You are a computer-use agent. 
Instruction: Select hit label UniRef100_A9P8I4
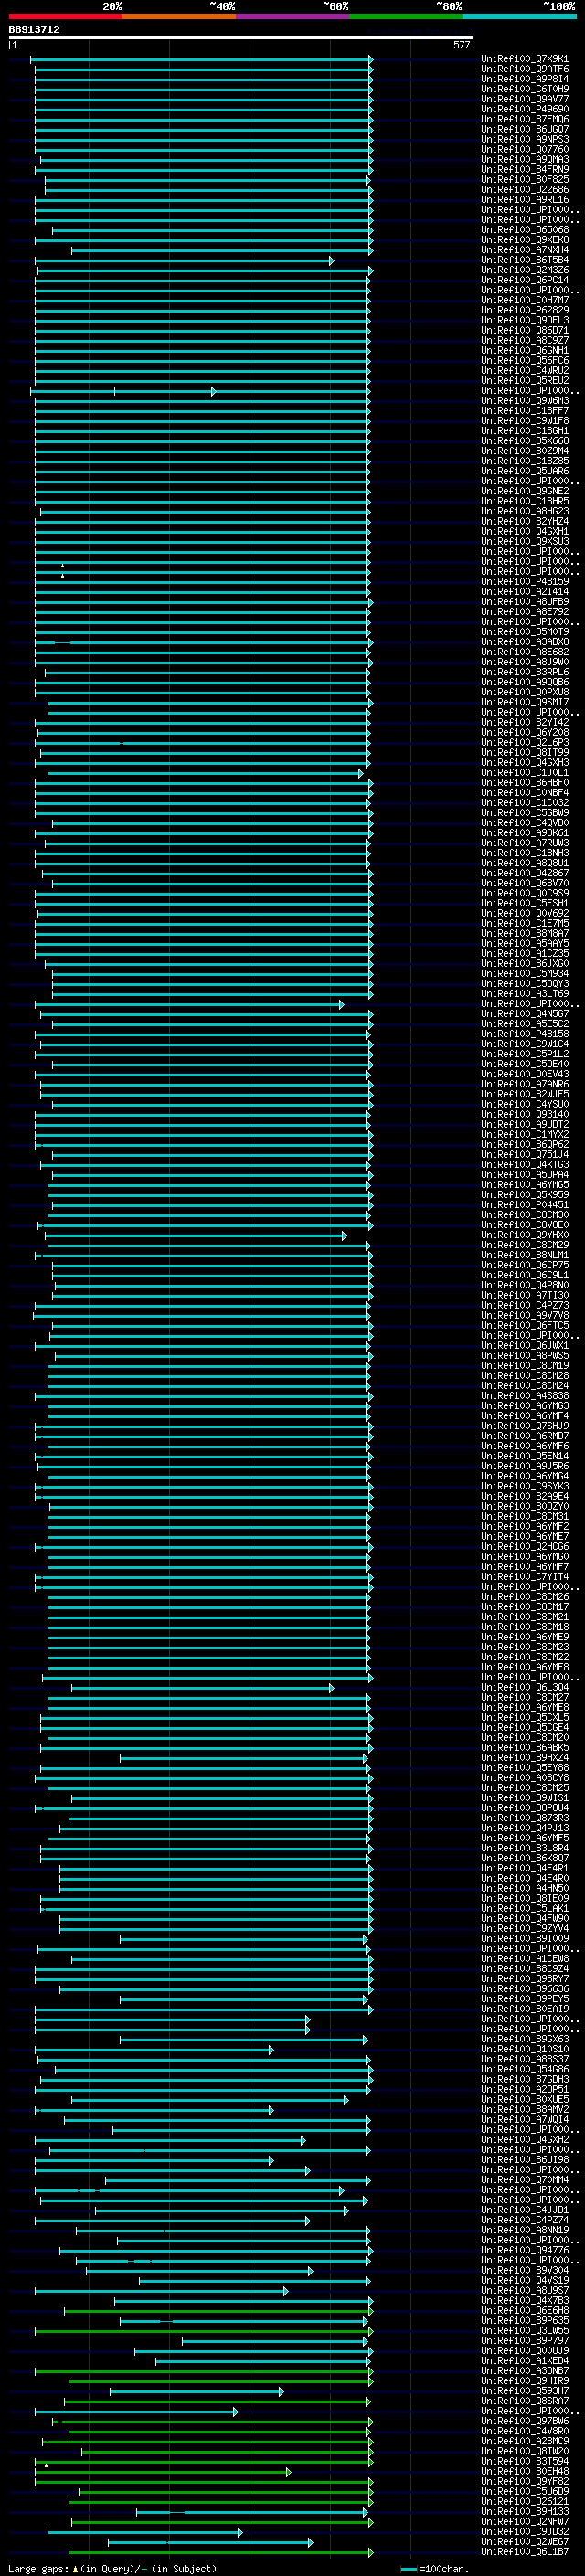525,79
